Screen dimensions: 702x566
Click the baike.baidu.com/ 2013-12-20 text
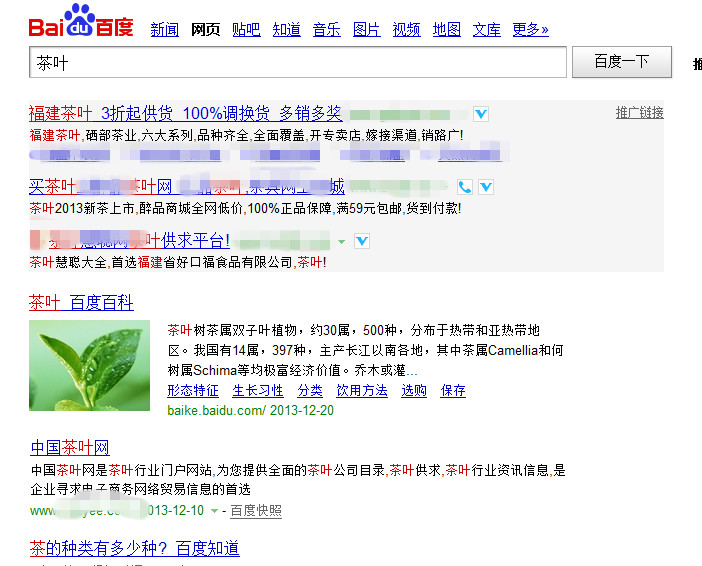point(250,410)
